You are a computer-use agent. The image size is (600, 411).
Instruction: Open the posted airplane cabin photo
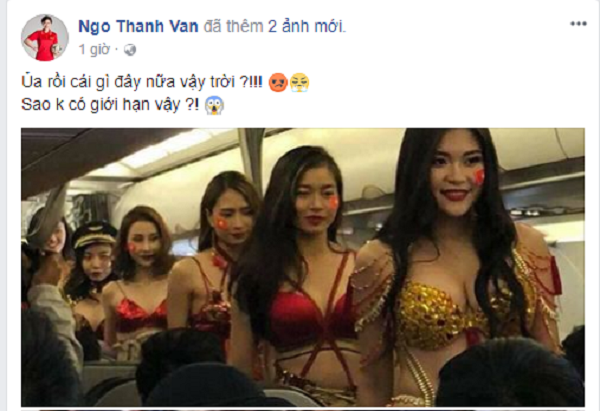point(303,267)
